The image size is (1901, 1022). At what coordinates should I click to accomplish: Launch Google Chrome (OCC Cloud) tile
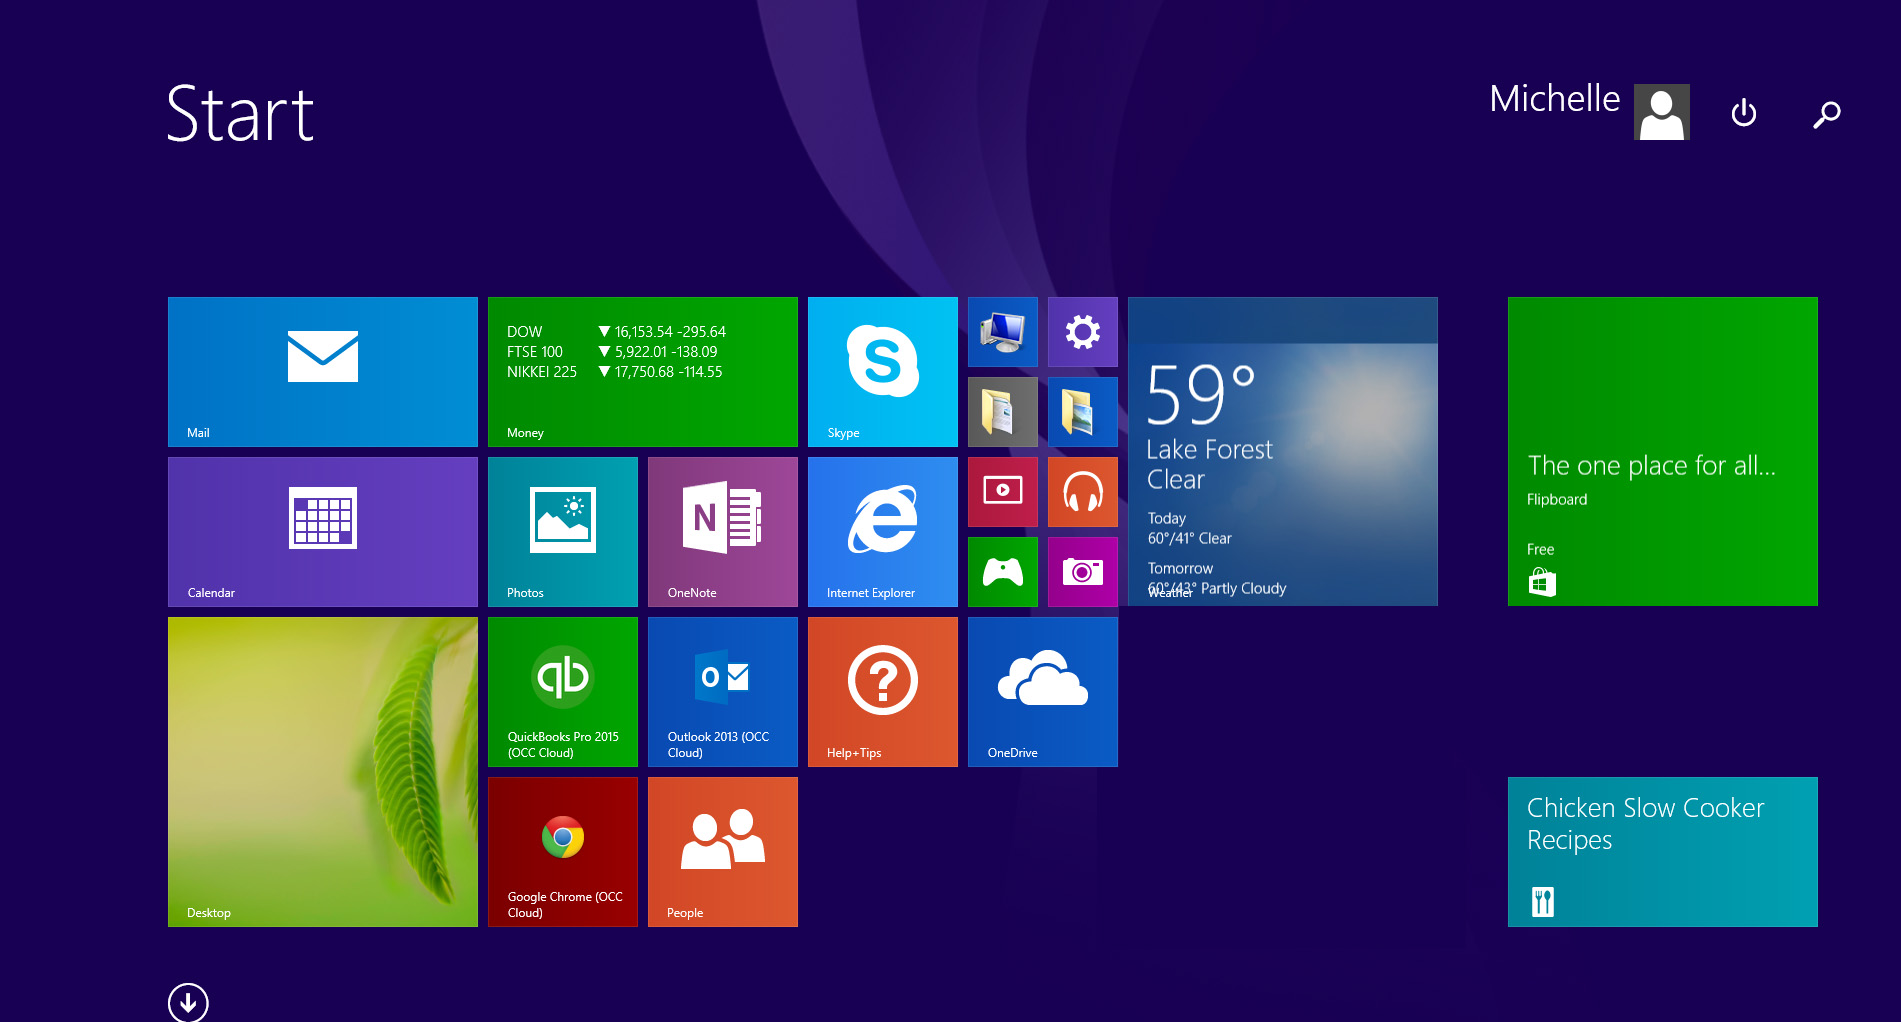click(x=562, y=851)
